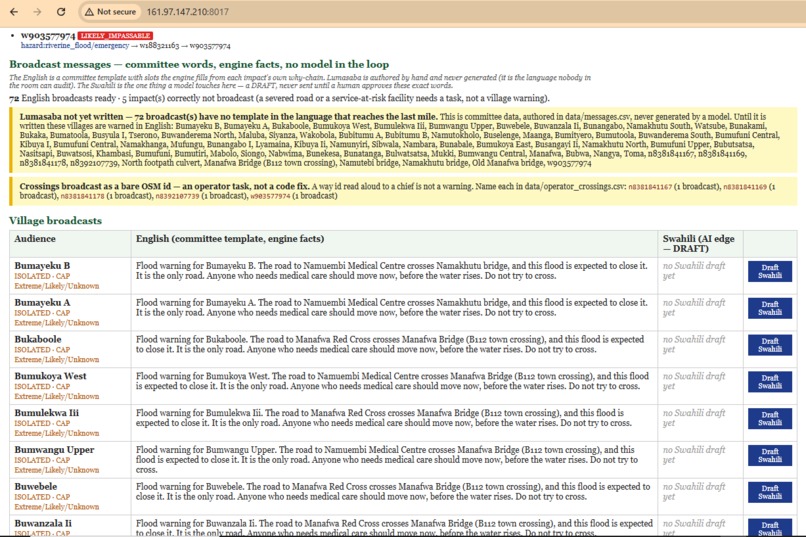This screenshot has height=537, width=806.
Task: Draft Swahili for Bukaboole
Action: pos(770,345)
